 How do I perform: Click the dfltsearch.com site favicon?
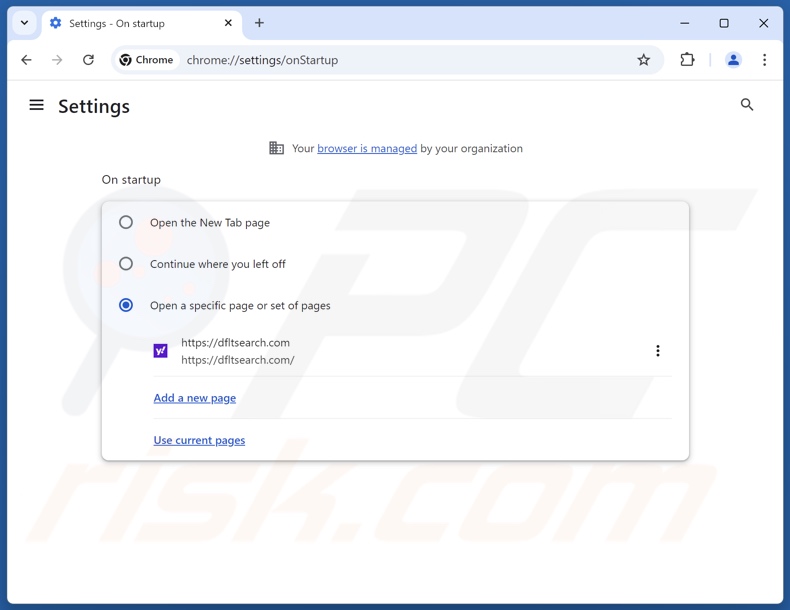tap(160, 351)
